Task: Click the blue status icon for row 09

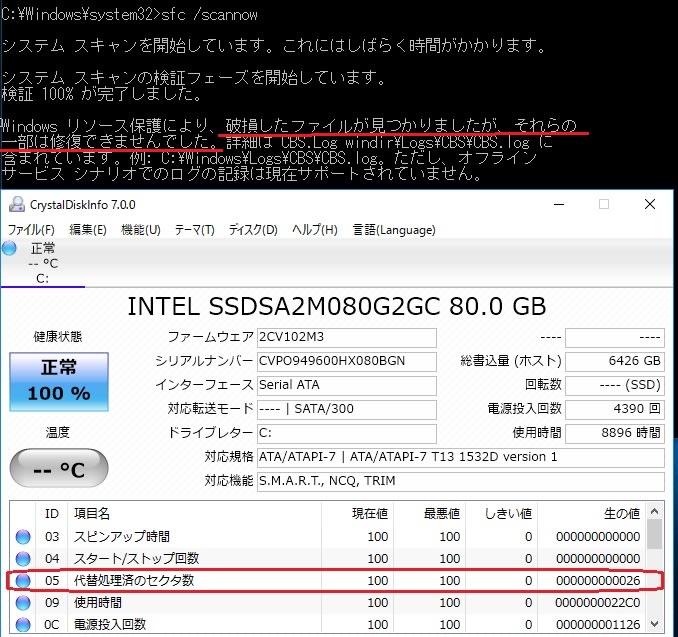Action: tap(23, 602)
